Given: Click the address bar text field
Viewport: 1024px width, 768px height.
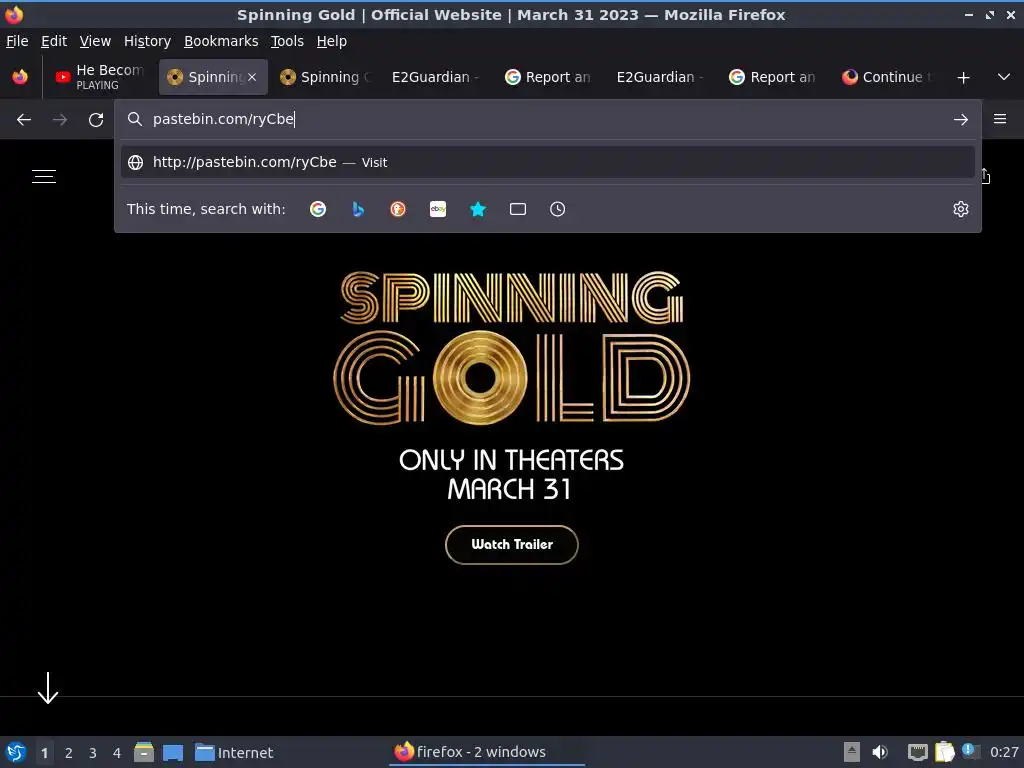Looking at the screenshot, I should pyautogui.click(x=547, y=119).
